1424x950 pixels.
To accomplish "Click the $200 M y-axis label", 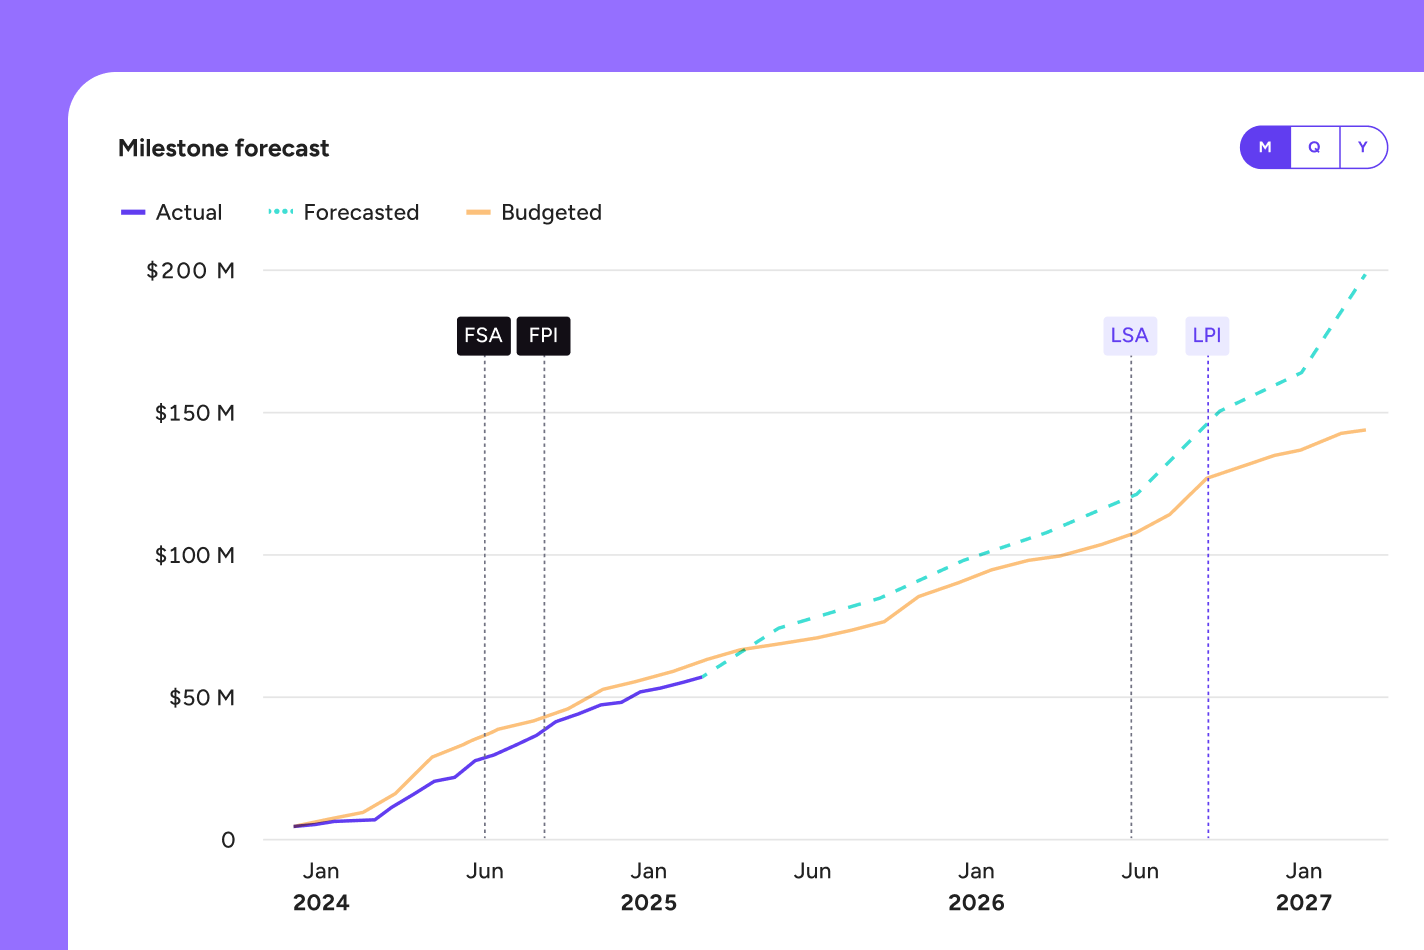I will [190, 271].
